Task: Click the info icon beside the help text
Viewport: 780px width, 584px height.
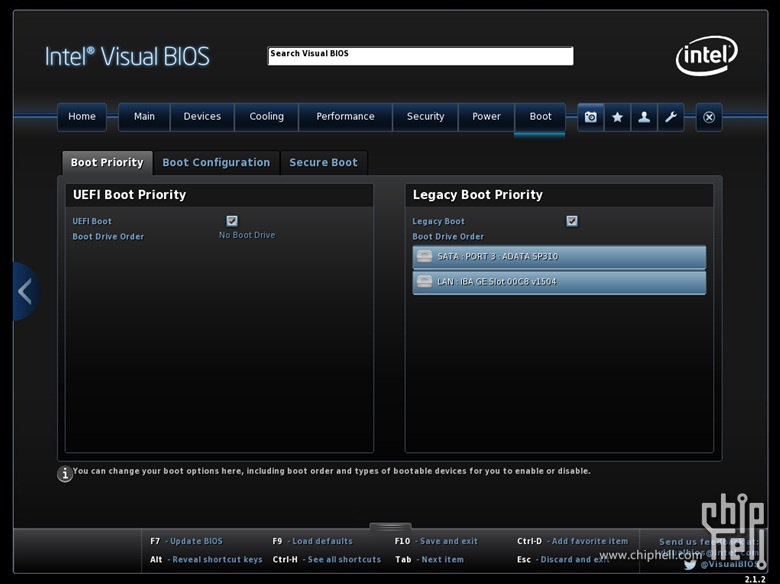Action: pos(65,474)
